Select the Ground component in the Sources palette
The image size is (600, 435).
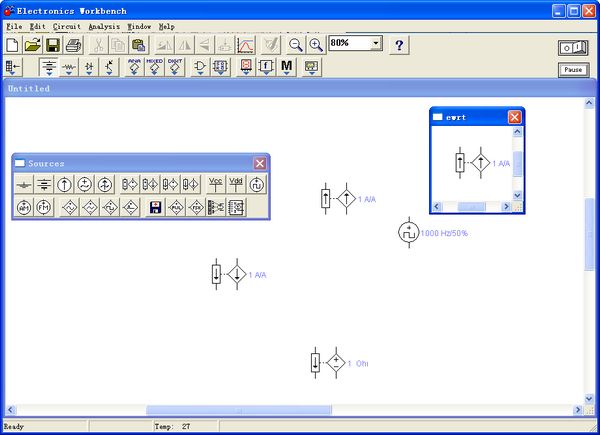click(x=24, y=184)
